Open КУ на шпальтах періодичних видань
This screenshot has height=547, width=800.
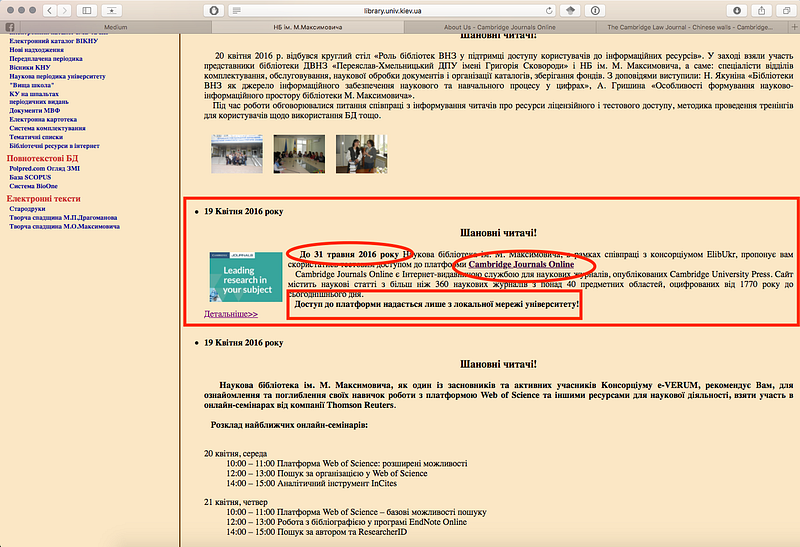[x=39, y=97]
